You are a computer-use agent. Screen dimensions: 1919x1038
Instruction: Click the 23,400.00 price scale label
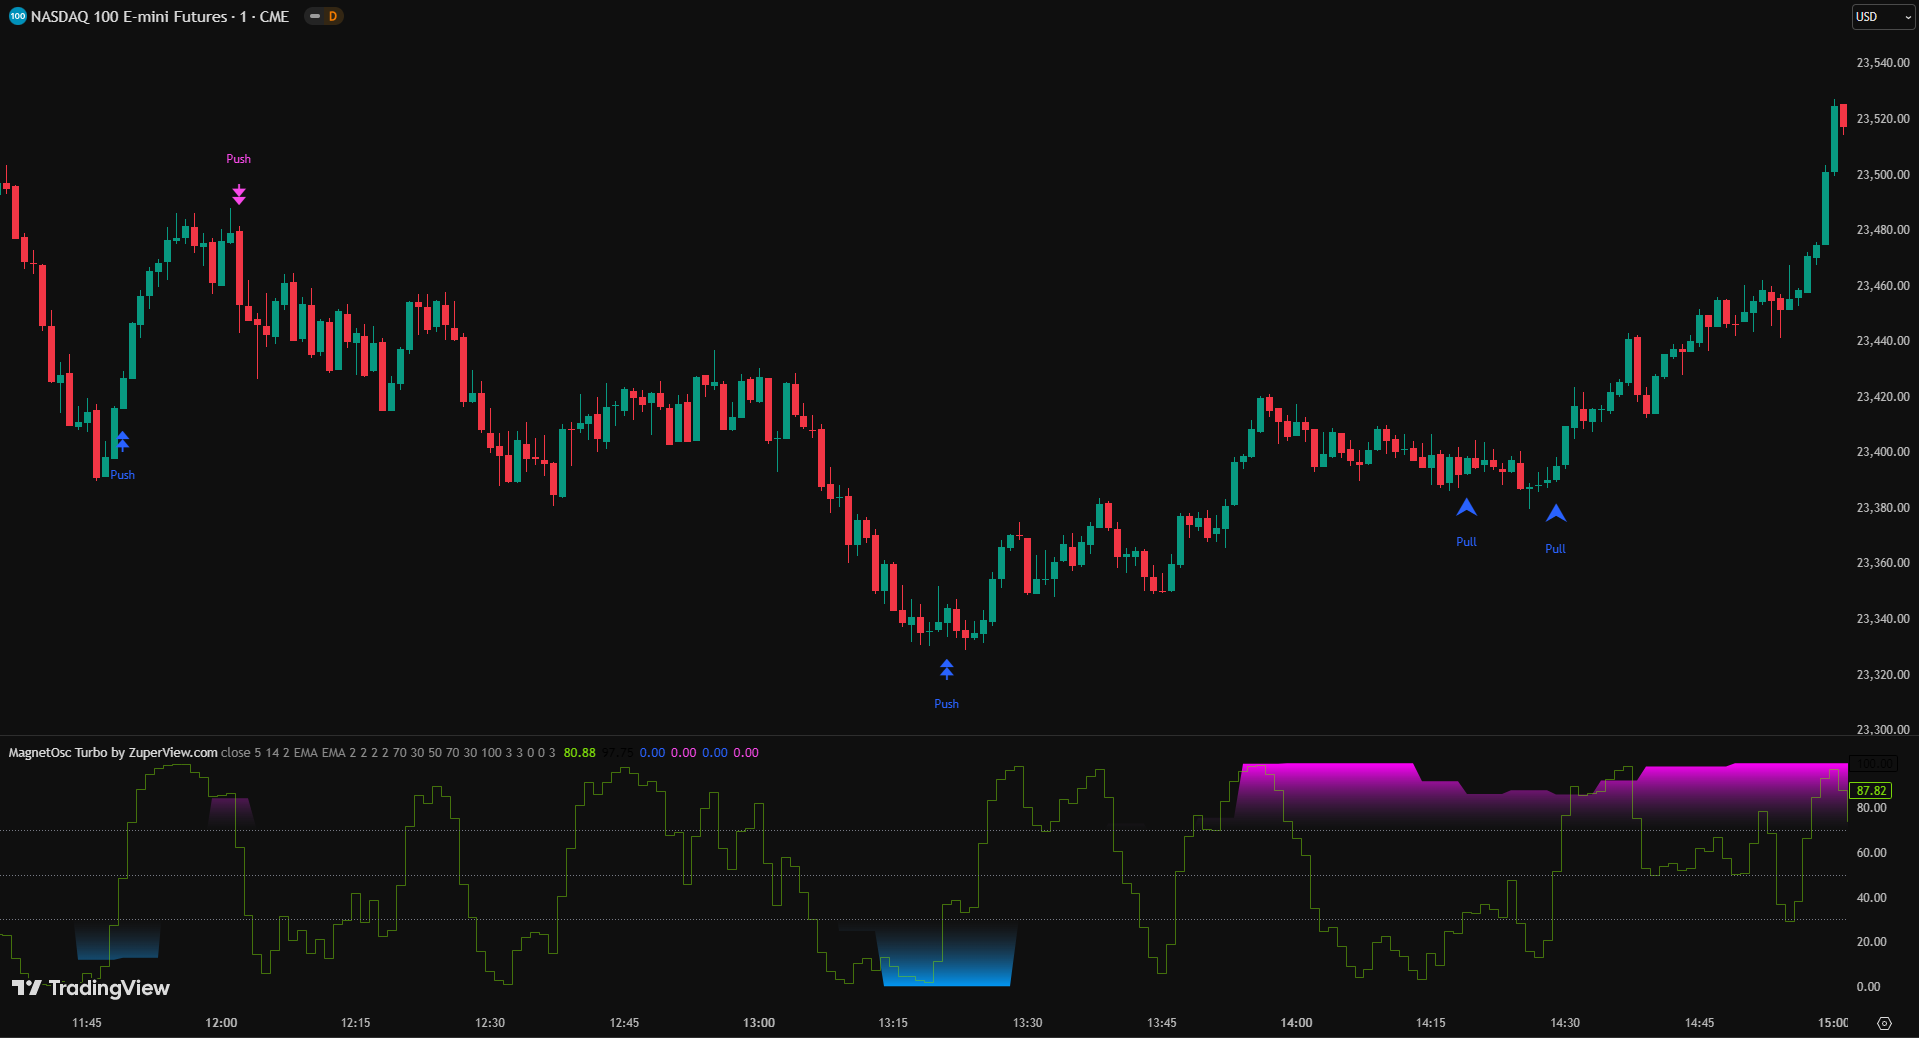point(1882,452)
